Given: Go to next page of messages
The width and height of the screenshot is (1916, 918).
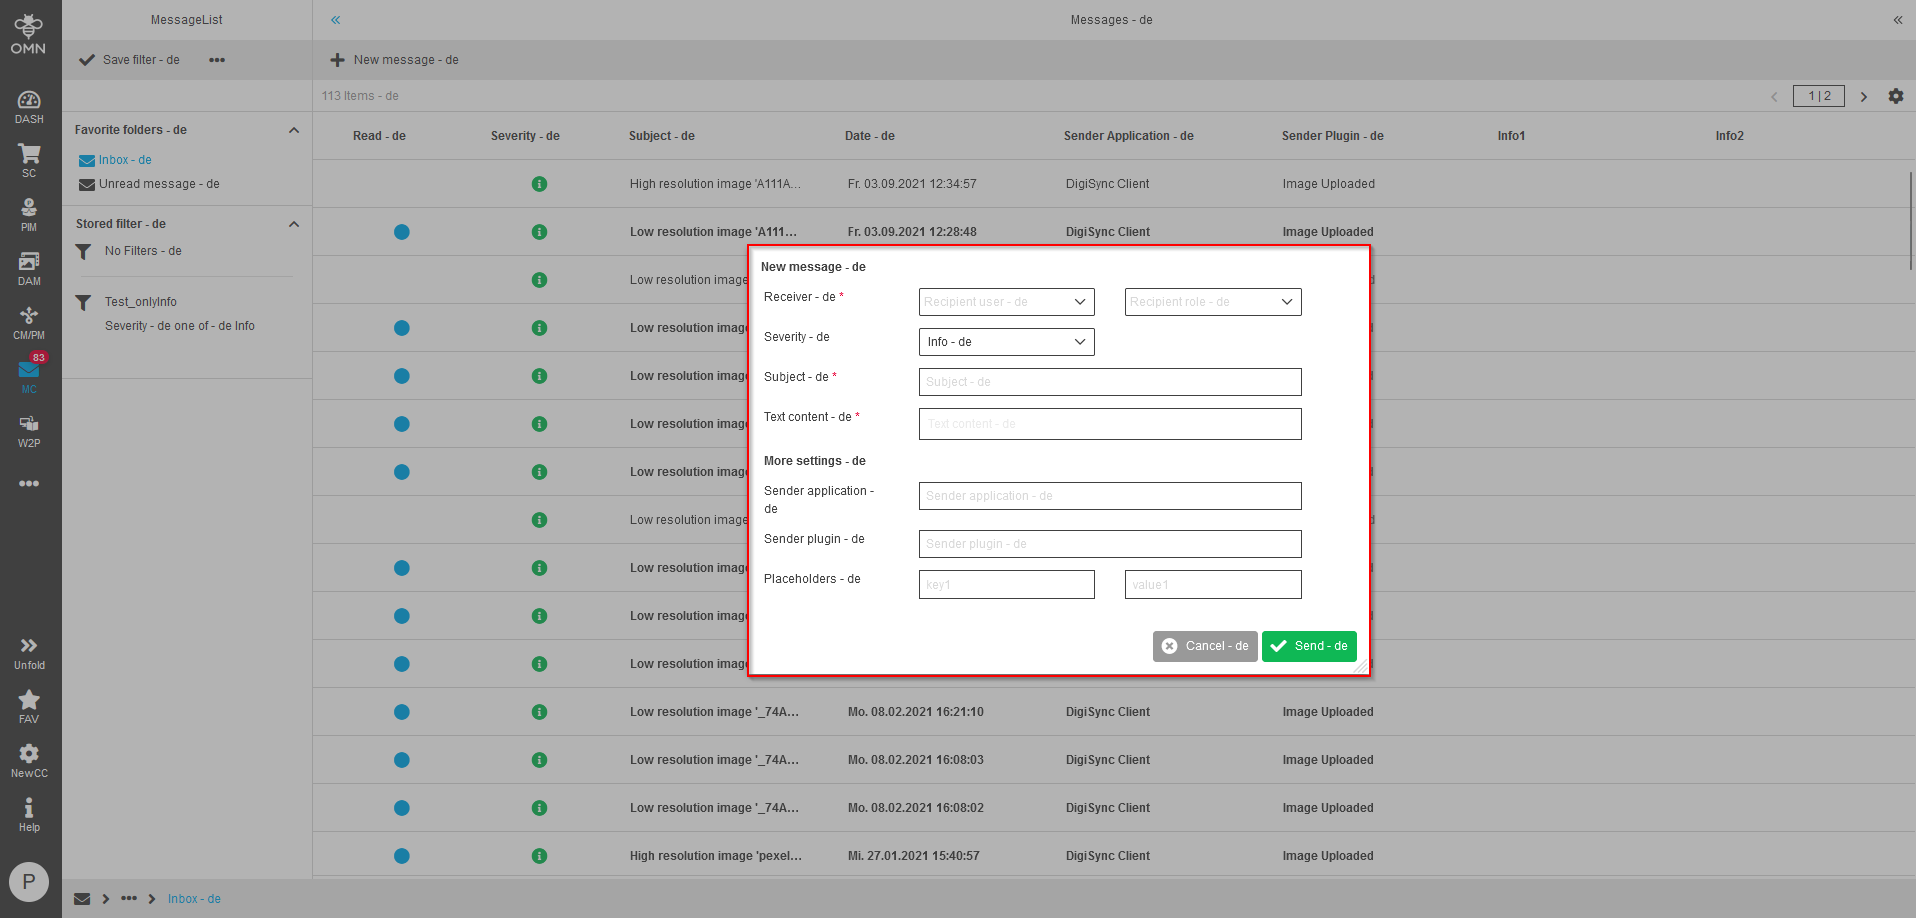Looking at the screenshot, I should [1863, 97].
